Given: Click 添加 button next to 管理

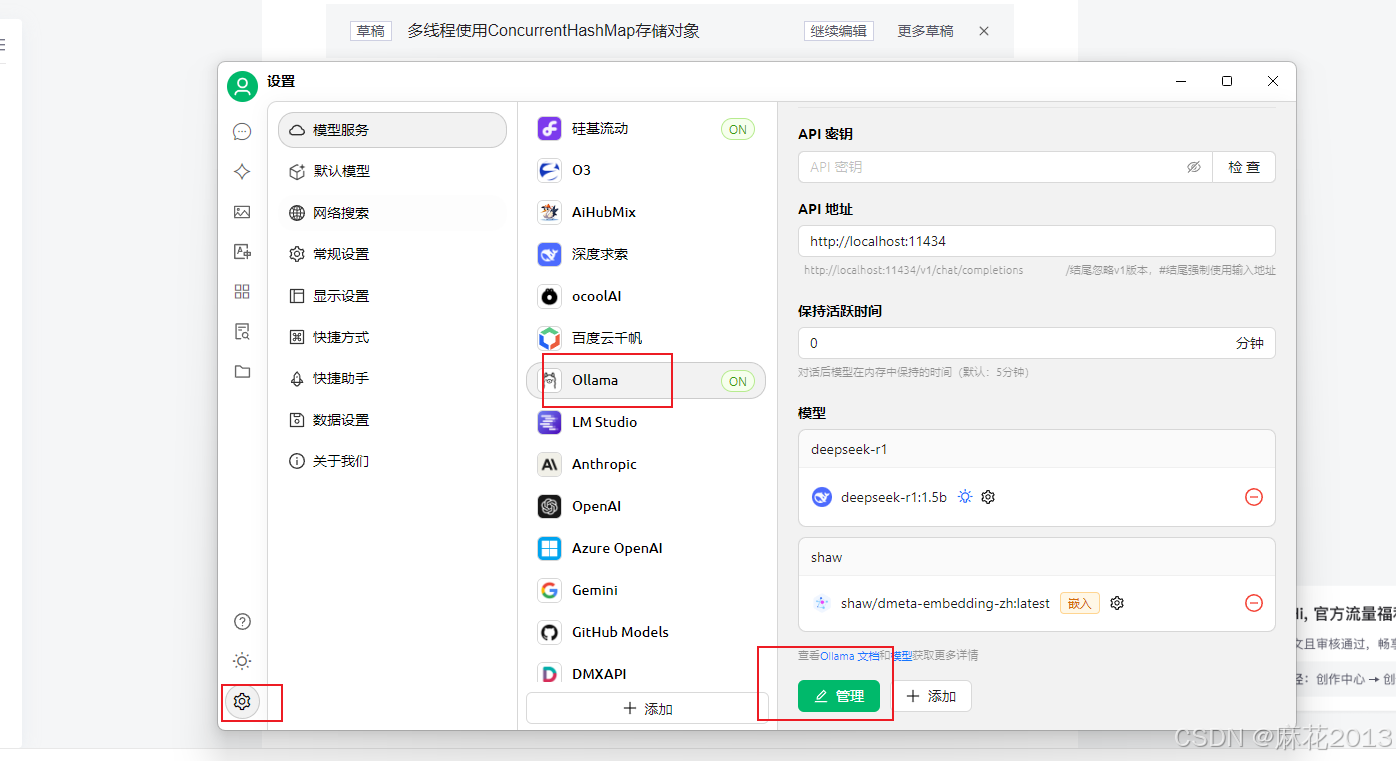Looking at the screenshot, I should (931, 696).
